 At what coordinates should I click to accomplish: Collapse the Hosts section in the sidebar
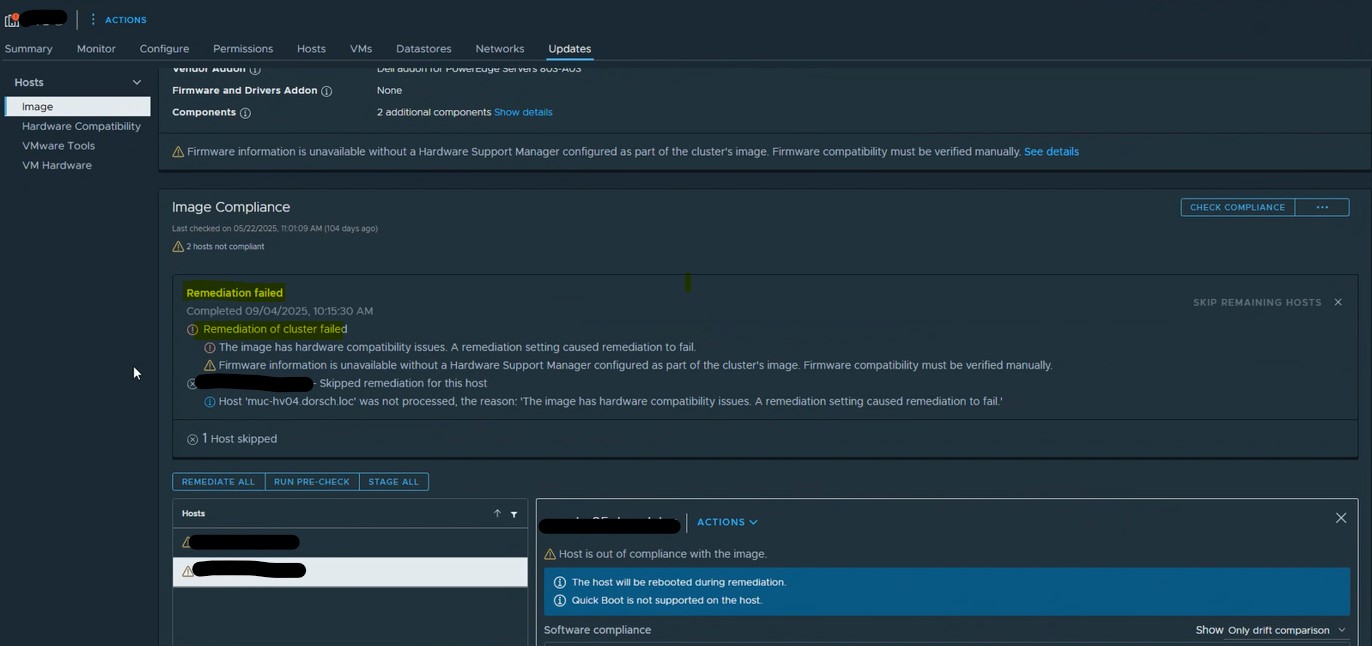[x=137, y=82]
